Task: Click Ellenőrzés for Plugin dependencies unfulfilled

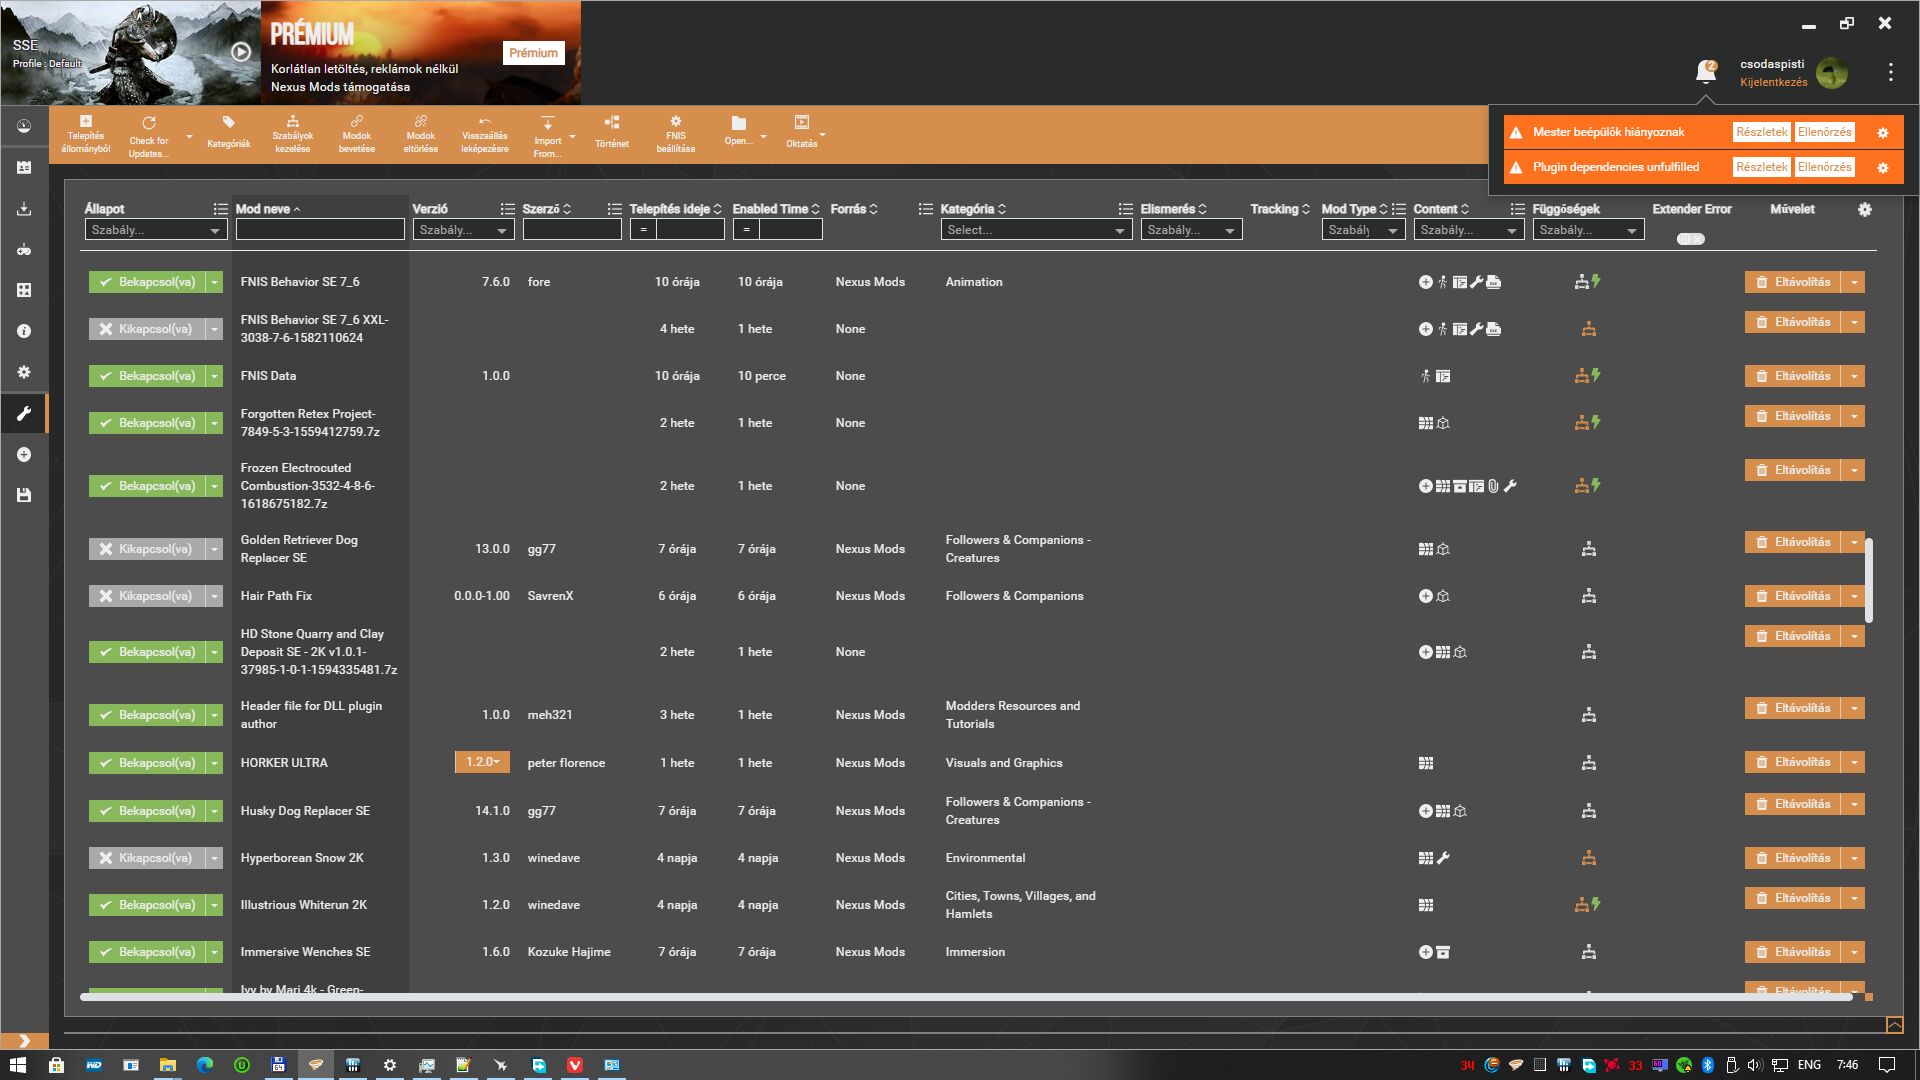Action: point(1824,167)
